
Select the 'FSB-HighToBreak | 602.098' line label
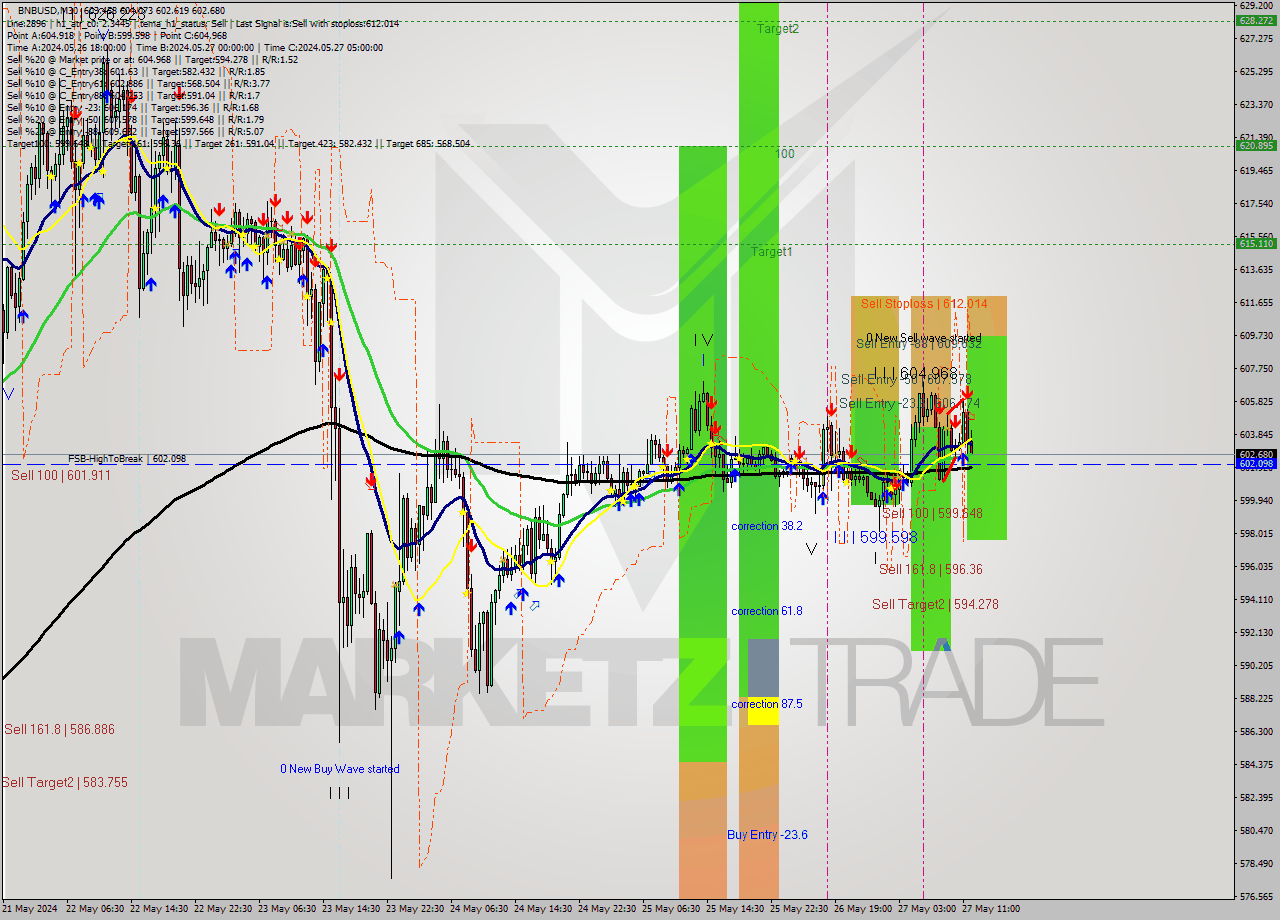(x=127, y=458)
